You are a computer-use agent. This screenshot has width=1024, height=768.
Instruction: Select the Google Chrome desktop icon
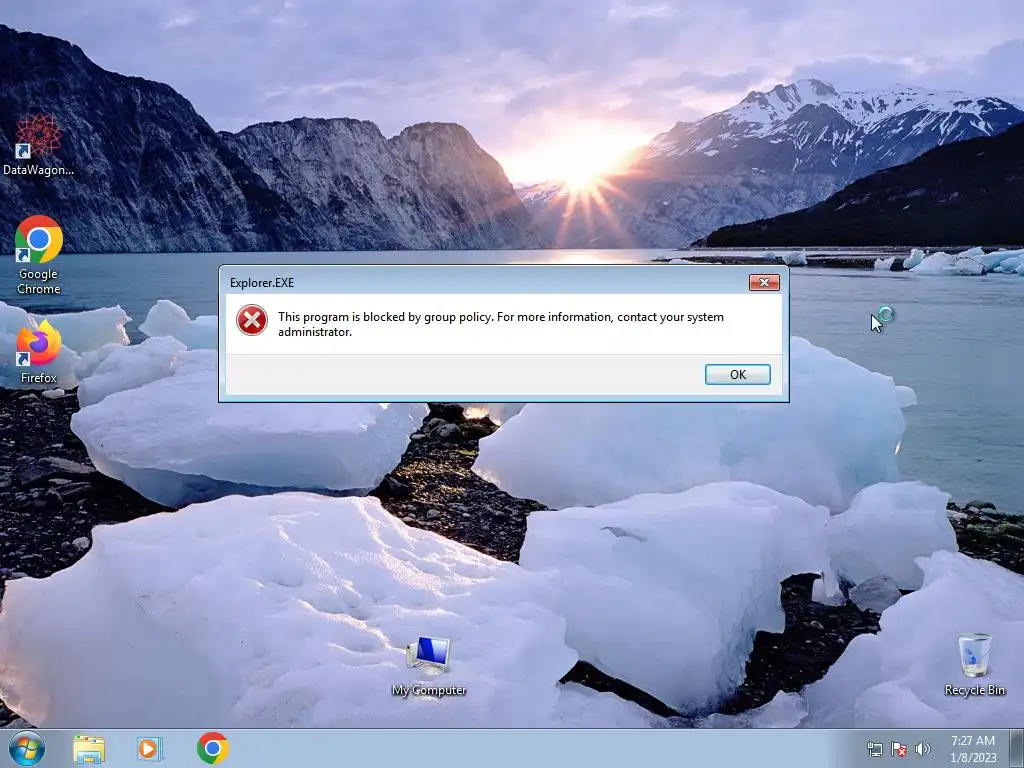[x=39, y=255]
